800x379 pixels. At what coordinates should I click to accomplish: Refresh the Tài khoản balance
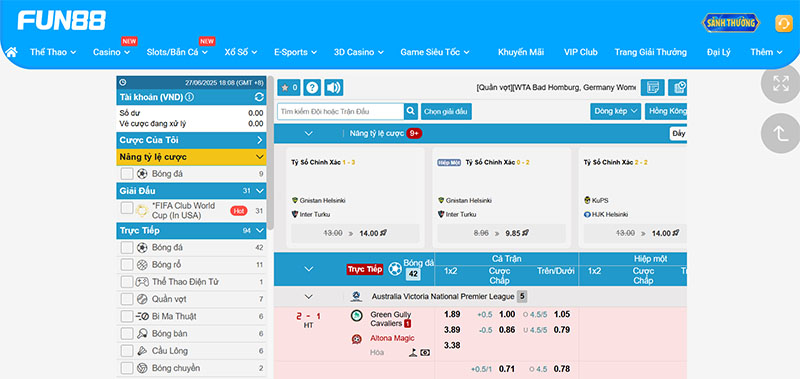coord(259,97)
